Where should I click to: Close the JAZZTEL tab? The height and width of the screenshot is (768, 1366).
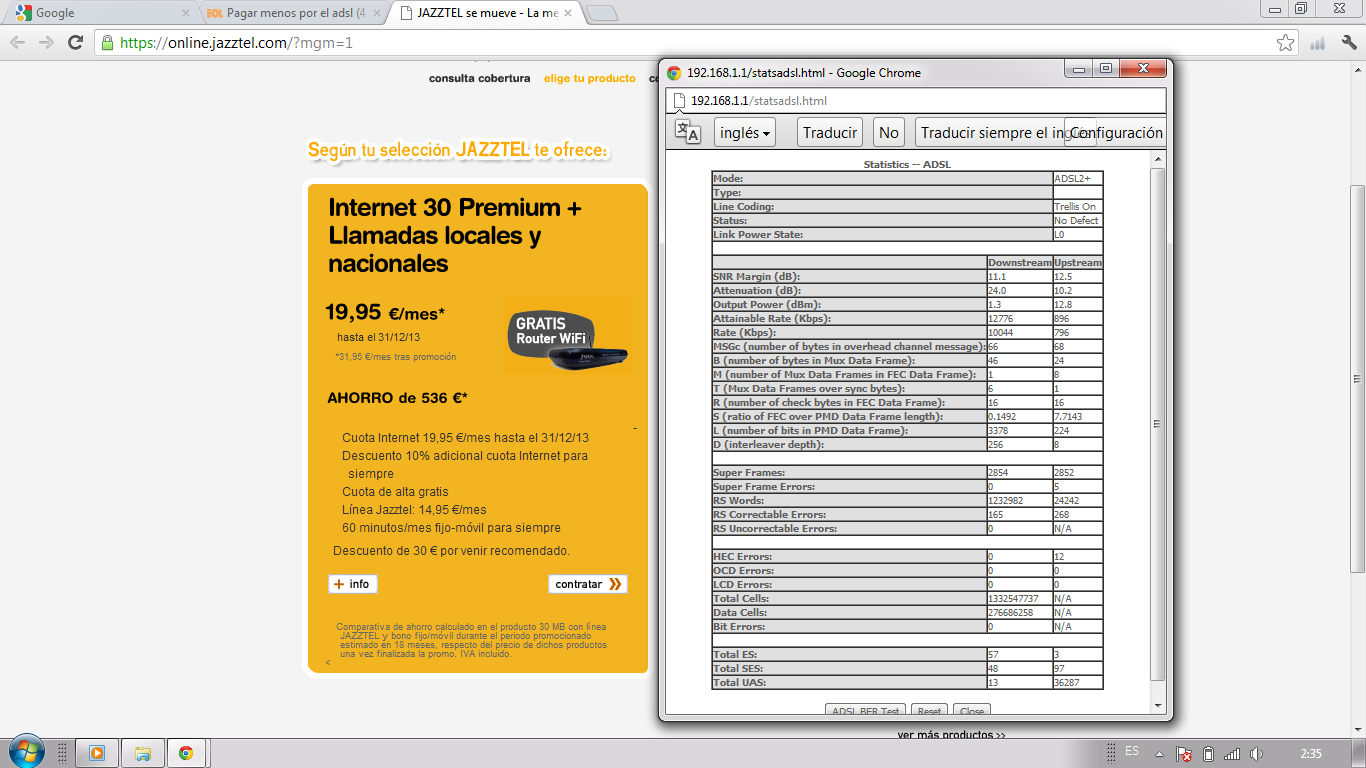point(569,14)
